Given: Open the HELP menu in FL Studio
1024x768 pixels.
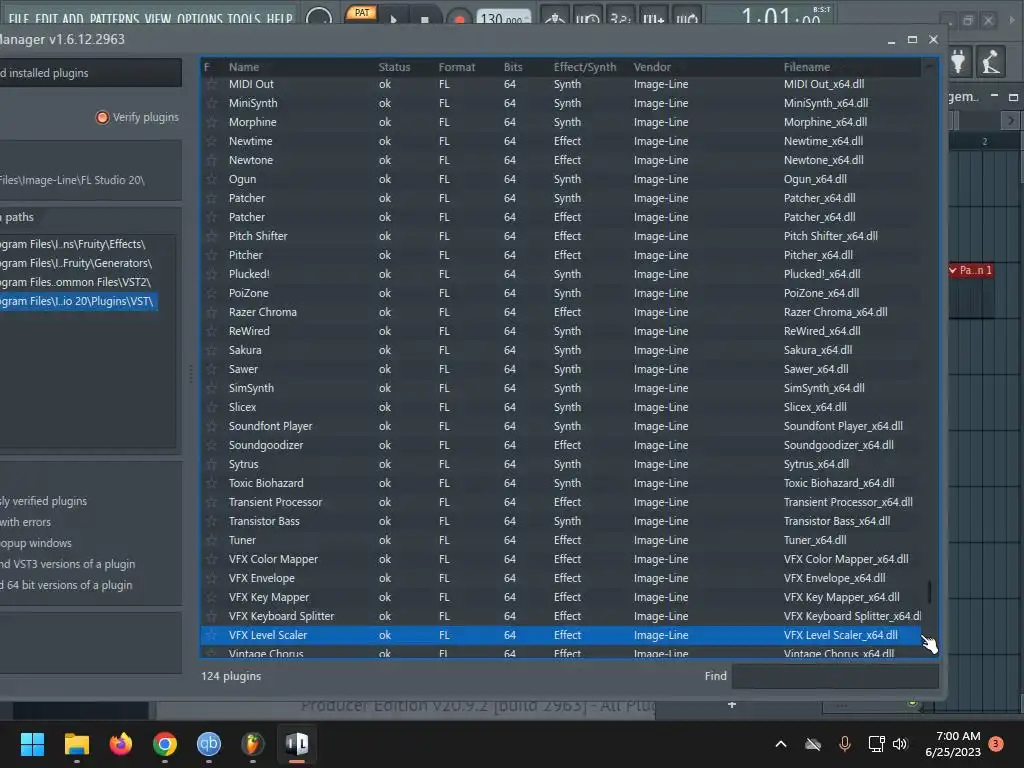Looking at the screenshot, I should 279,18.
